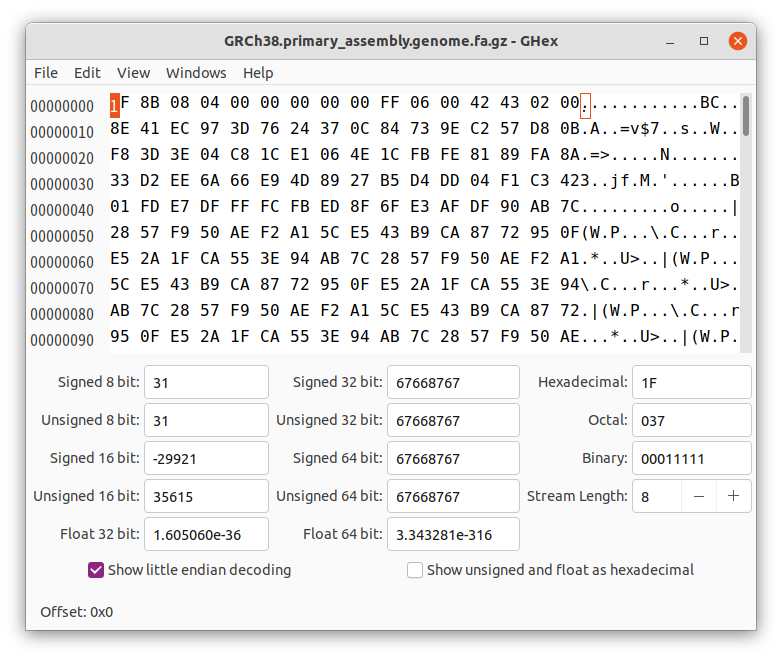Toggle Show little endian decoding checkbox
The image size is (782, 659).
coord(96,570)
